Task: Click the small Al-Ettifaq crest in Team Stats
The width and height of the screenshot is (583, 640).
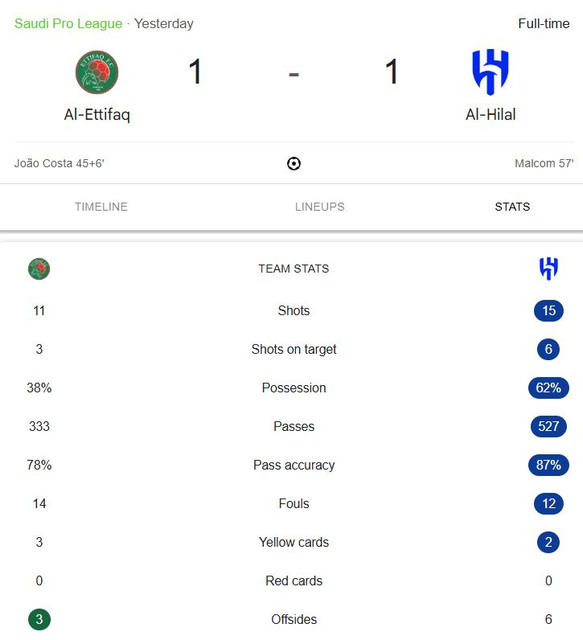Action: (39, 269)
